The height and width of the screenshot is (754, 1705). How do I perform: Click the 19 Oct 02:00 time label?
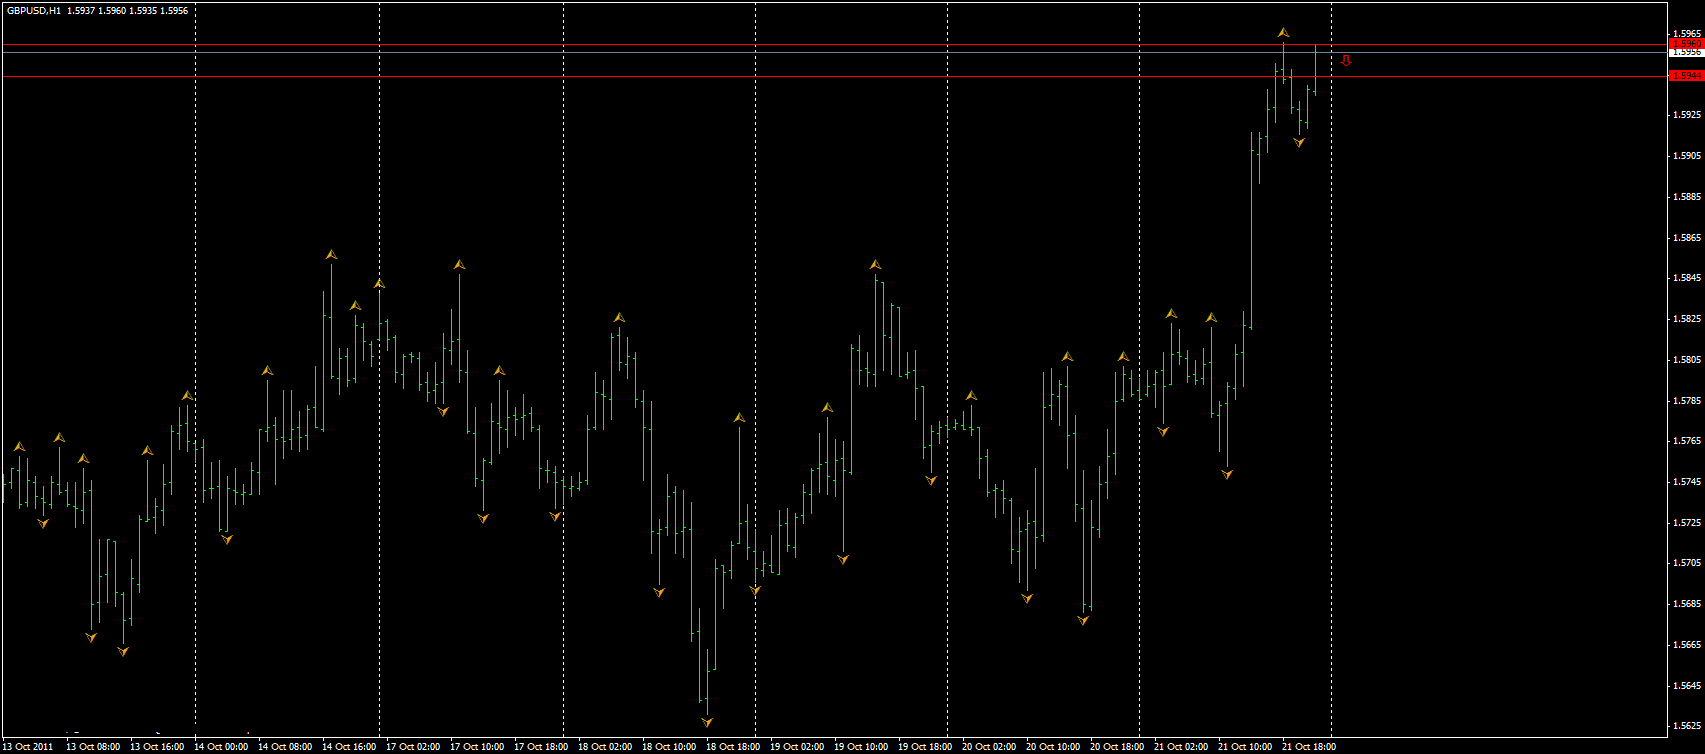coord(797,746)
